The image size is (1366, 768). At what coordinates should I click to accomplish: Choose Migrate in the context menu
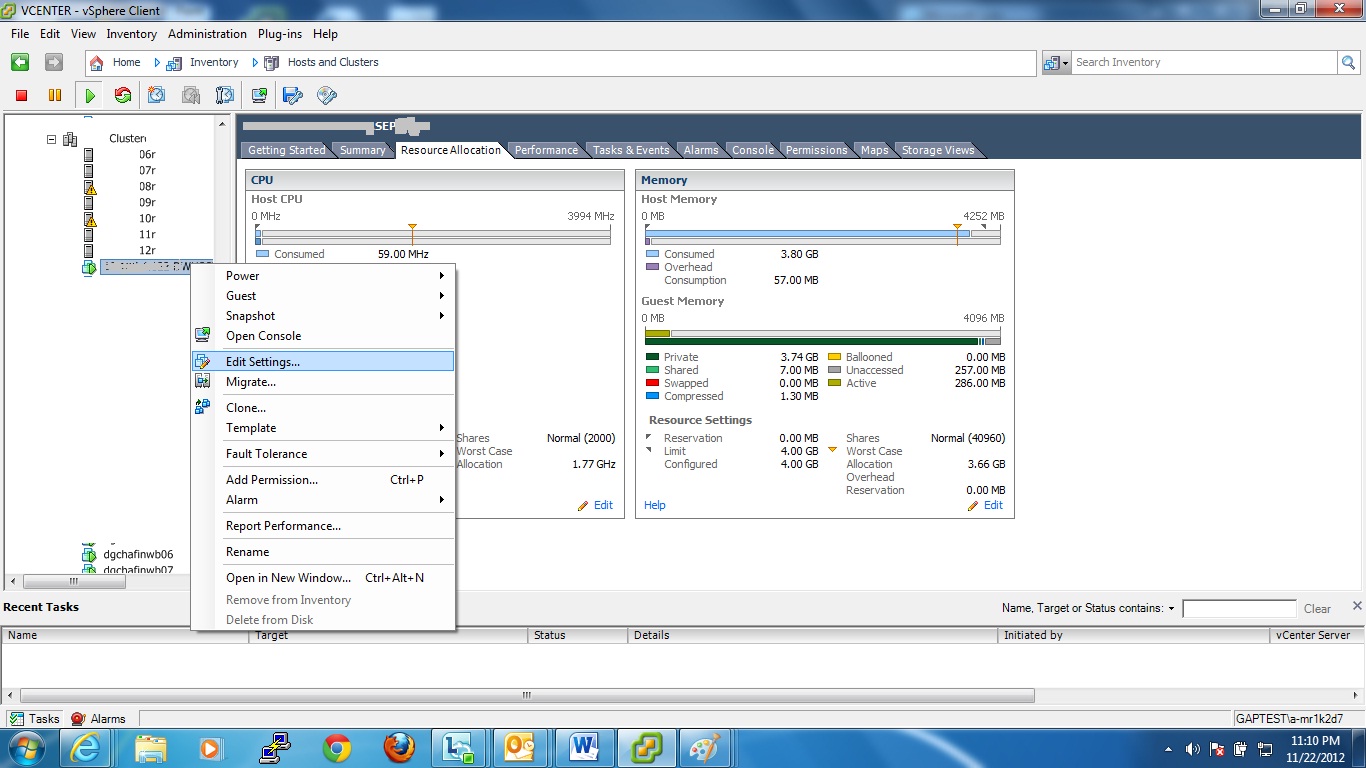tap(323, 382)
